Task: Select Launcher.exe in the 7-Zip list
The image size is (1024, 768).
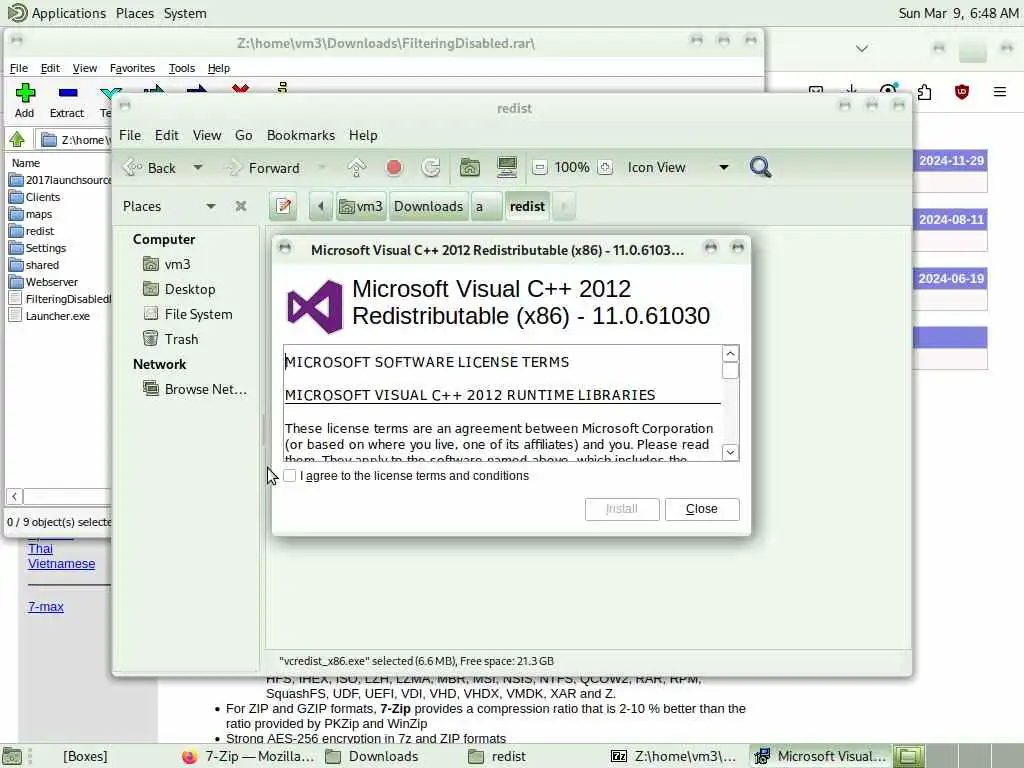Action: tap(50, 315)
